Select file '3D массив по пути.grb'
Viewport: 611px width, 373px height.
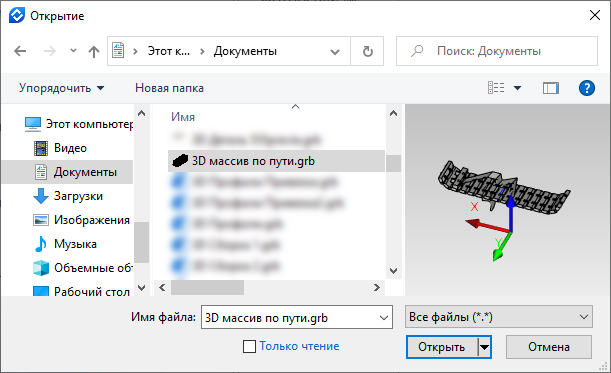click(x=276, y=161)
